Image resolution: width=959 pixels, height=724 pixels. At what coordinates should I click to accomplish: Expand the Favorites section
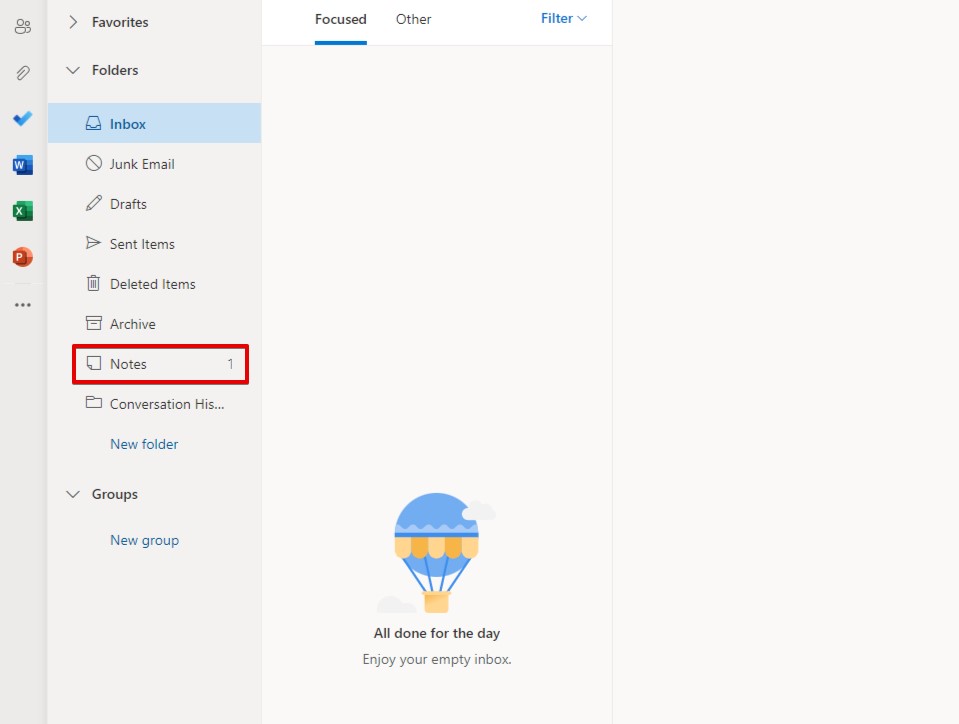click(x=73, y=22)
